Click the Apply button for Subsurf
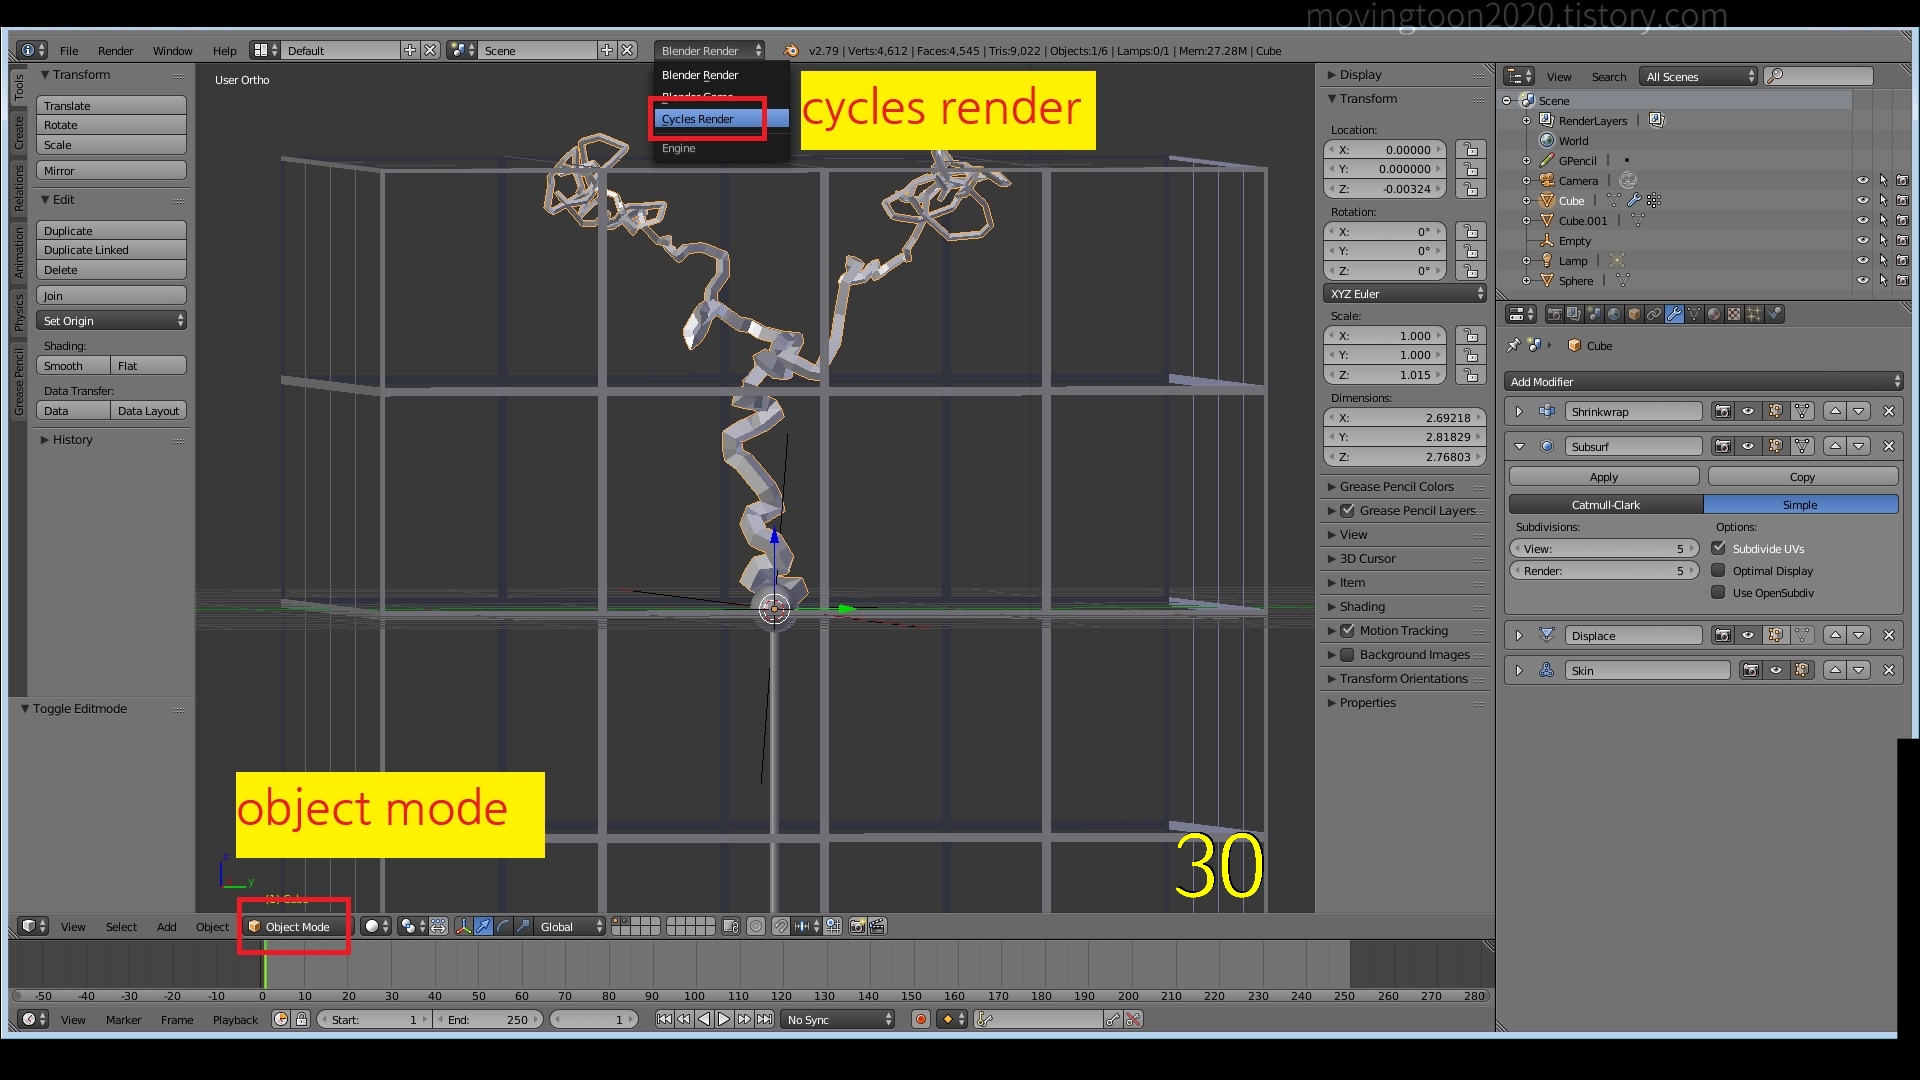Viewport: 1920px width, 1080px height. click(1604, 476)
